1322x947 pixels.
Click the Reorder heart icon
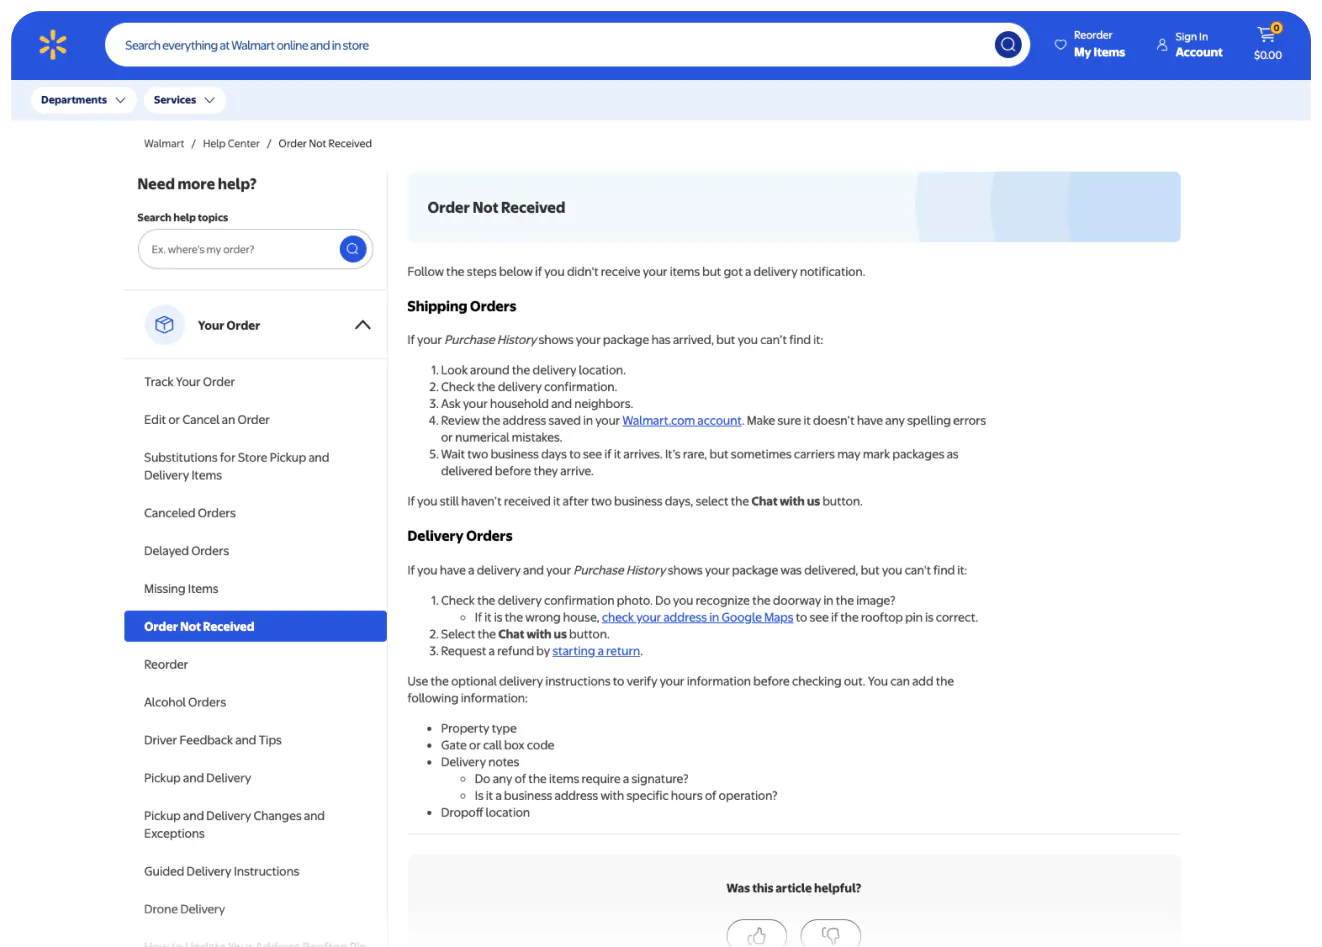pyautogui.click(x=1061, y=44)
